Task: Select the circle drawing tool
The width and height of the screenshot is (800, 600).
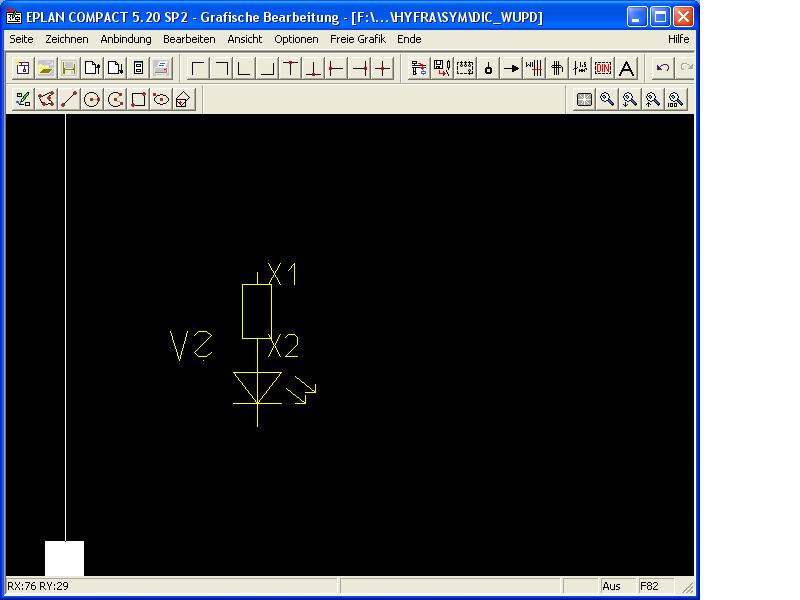Action: pos(92,99)
